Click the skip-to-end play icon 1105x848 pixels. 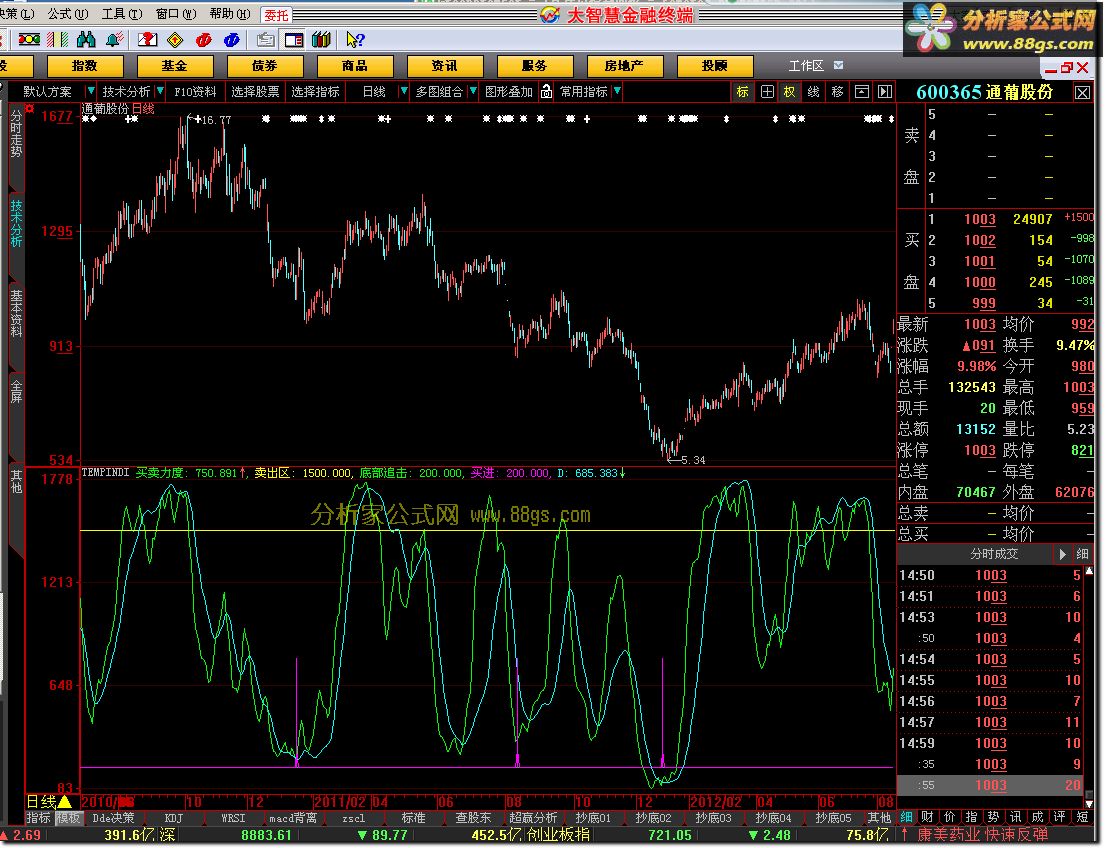pyautogui.click(x=884, y=92)
